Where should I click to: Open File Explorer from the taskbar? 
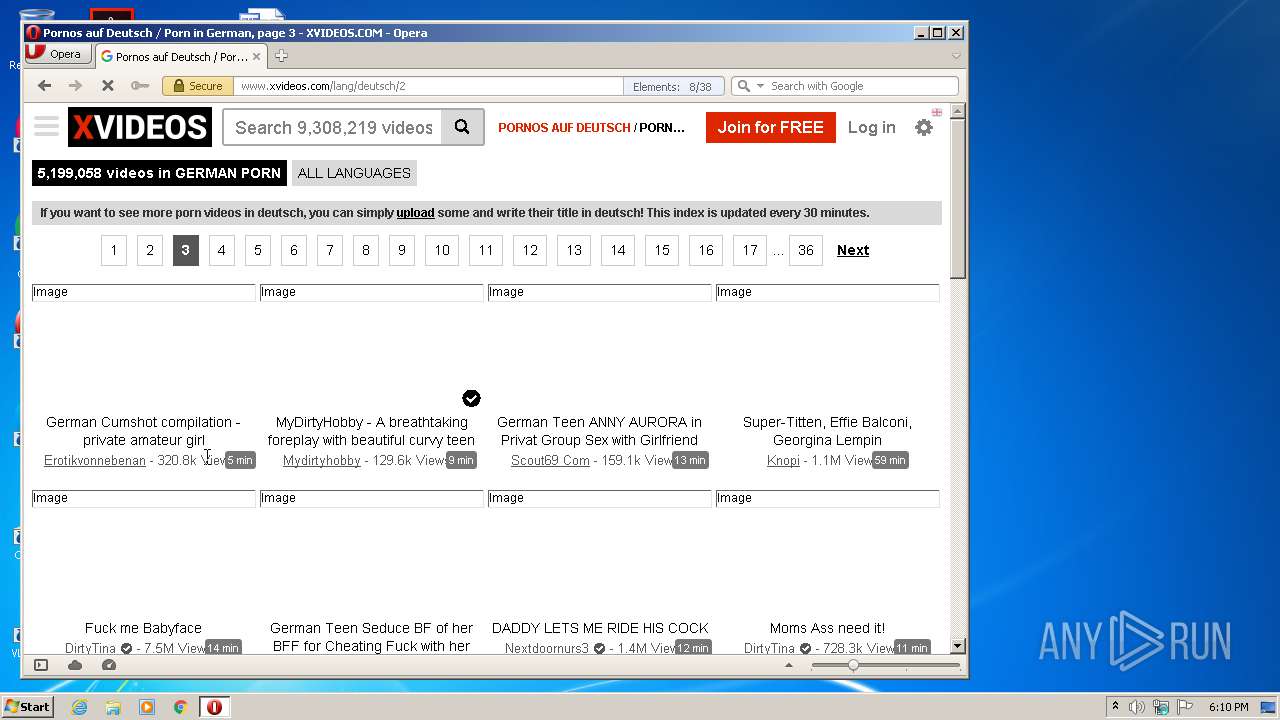click(113, 707)
